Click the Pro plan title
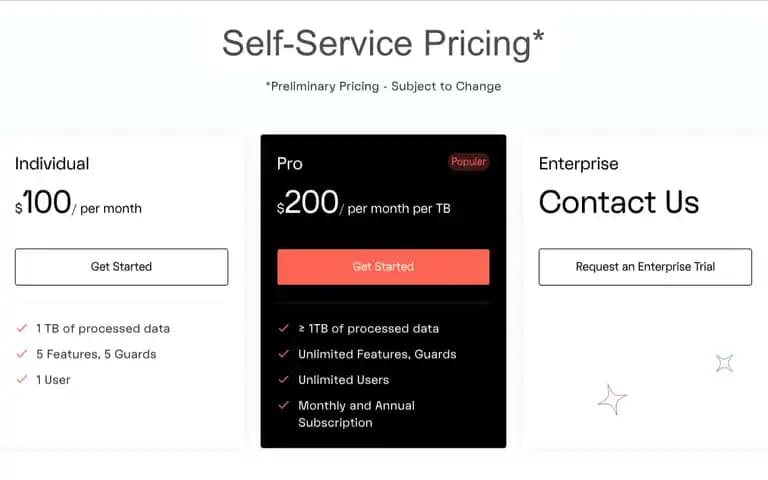The image size is (768, 480). [x=289, y=164]
